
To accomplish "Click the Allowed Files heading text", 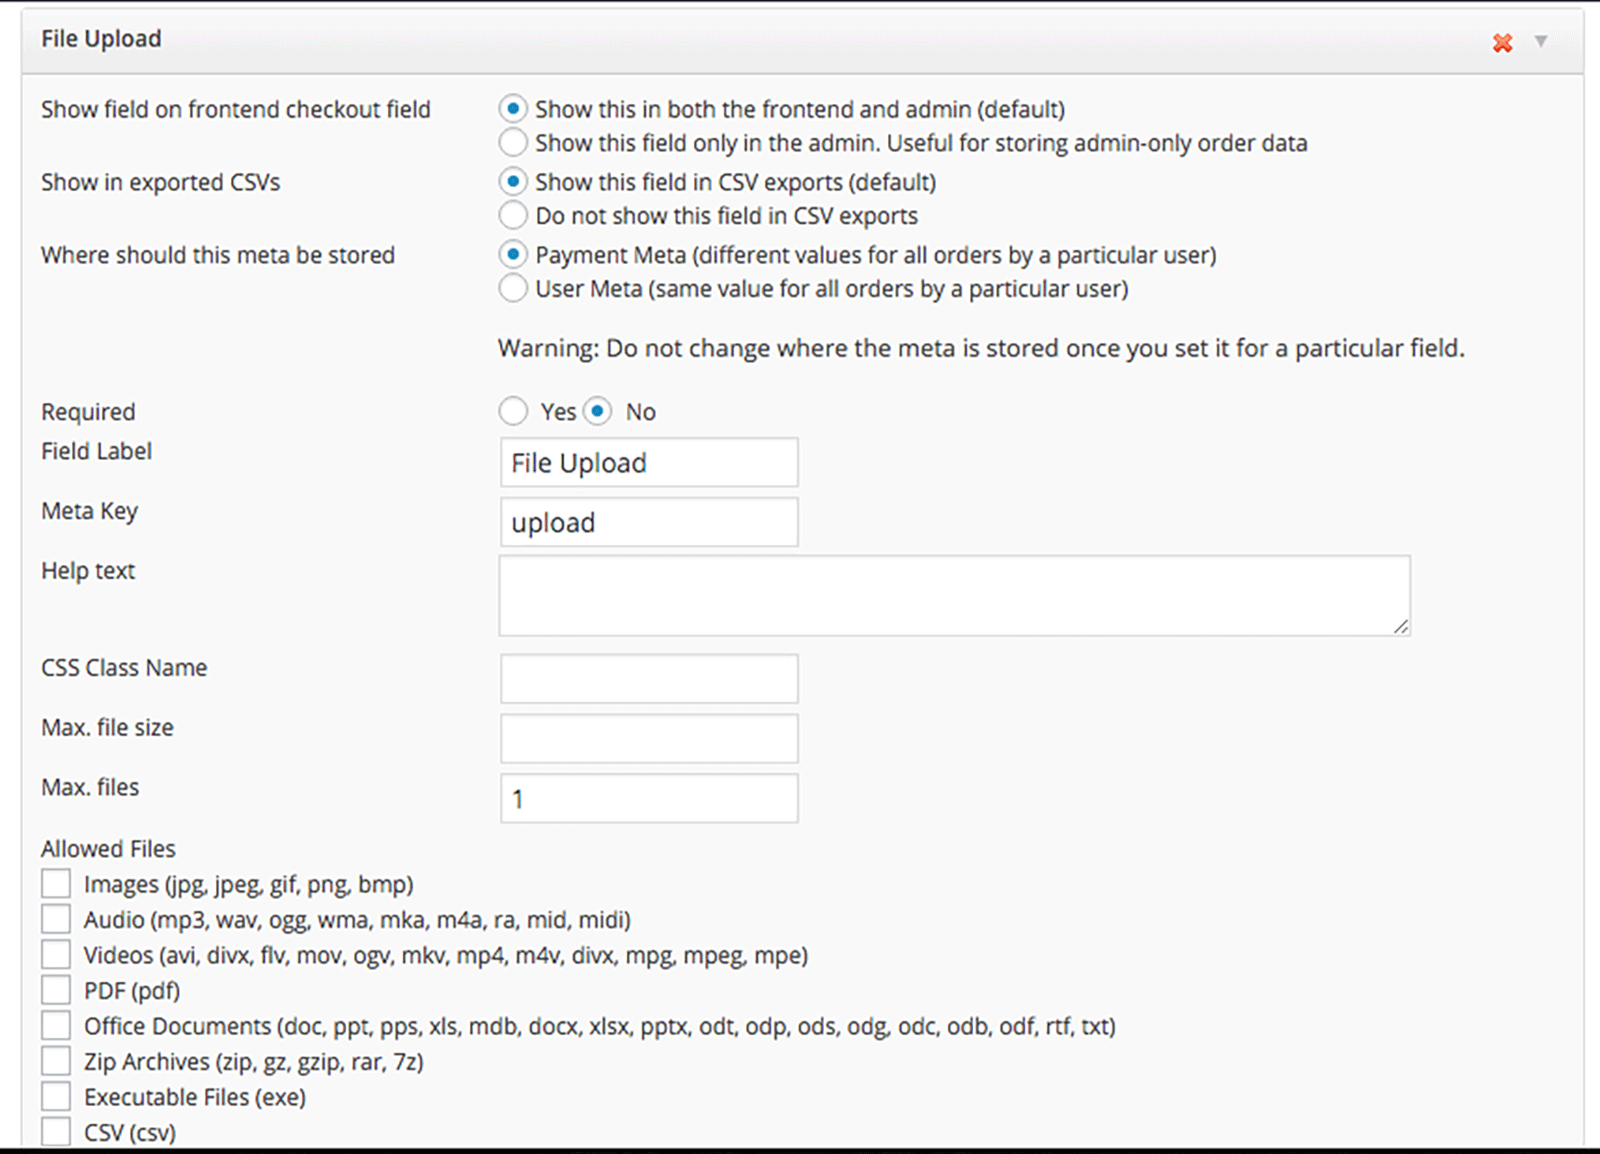I will [108, 849].
